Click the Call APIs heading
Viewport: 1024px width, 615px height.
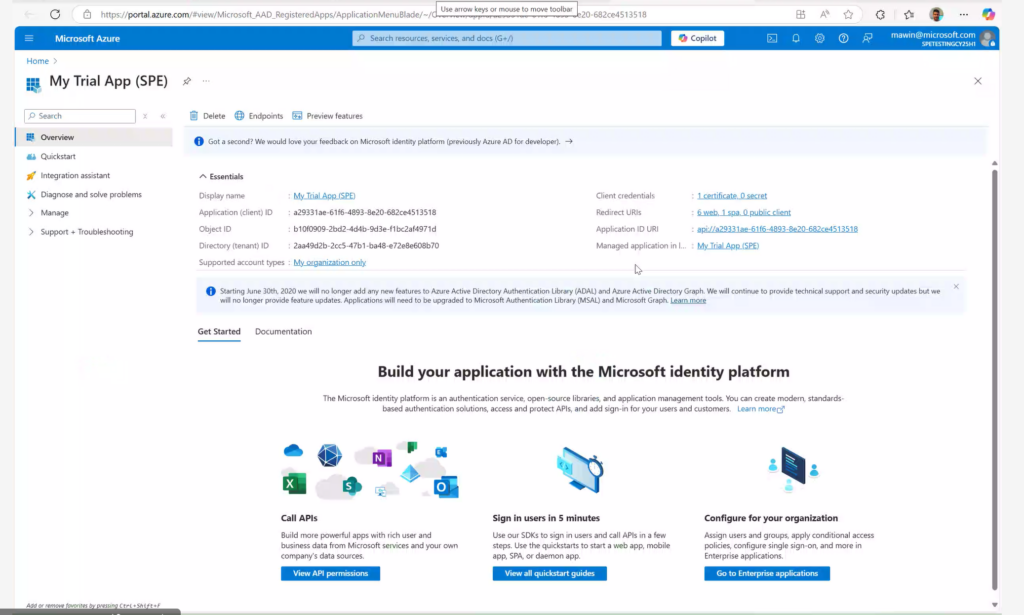tap(299, 518)
